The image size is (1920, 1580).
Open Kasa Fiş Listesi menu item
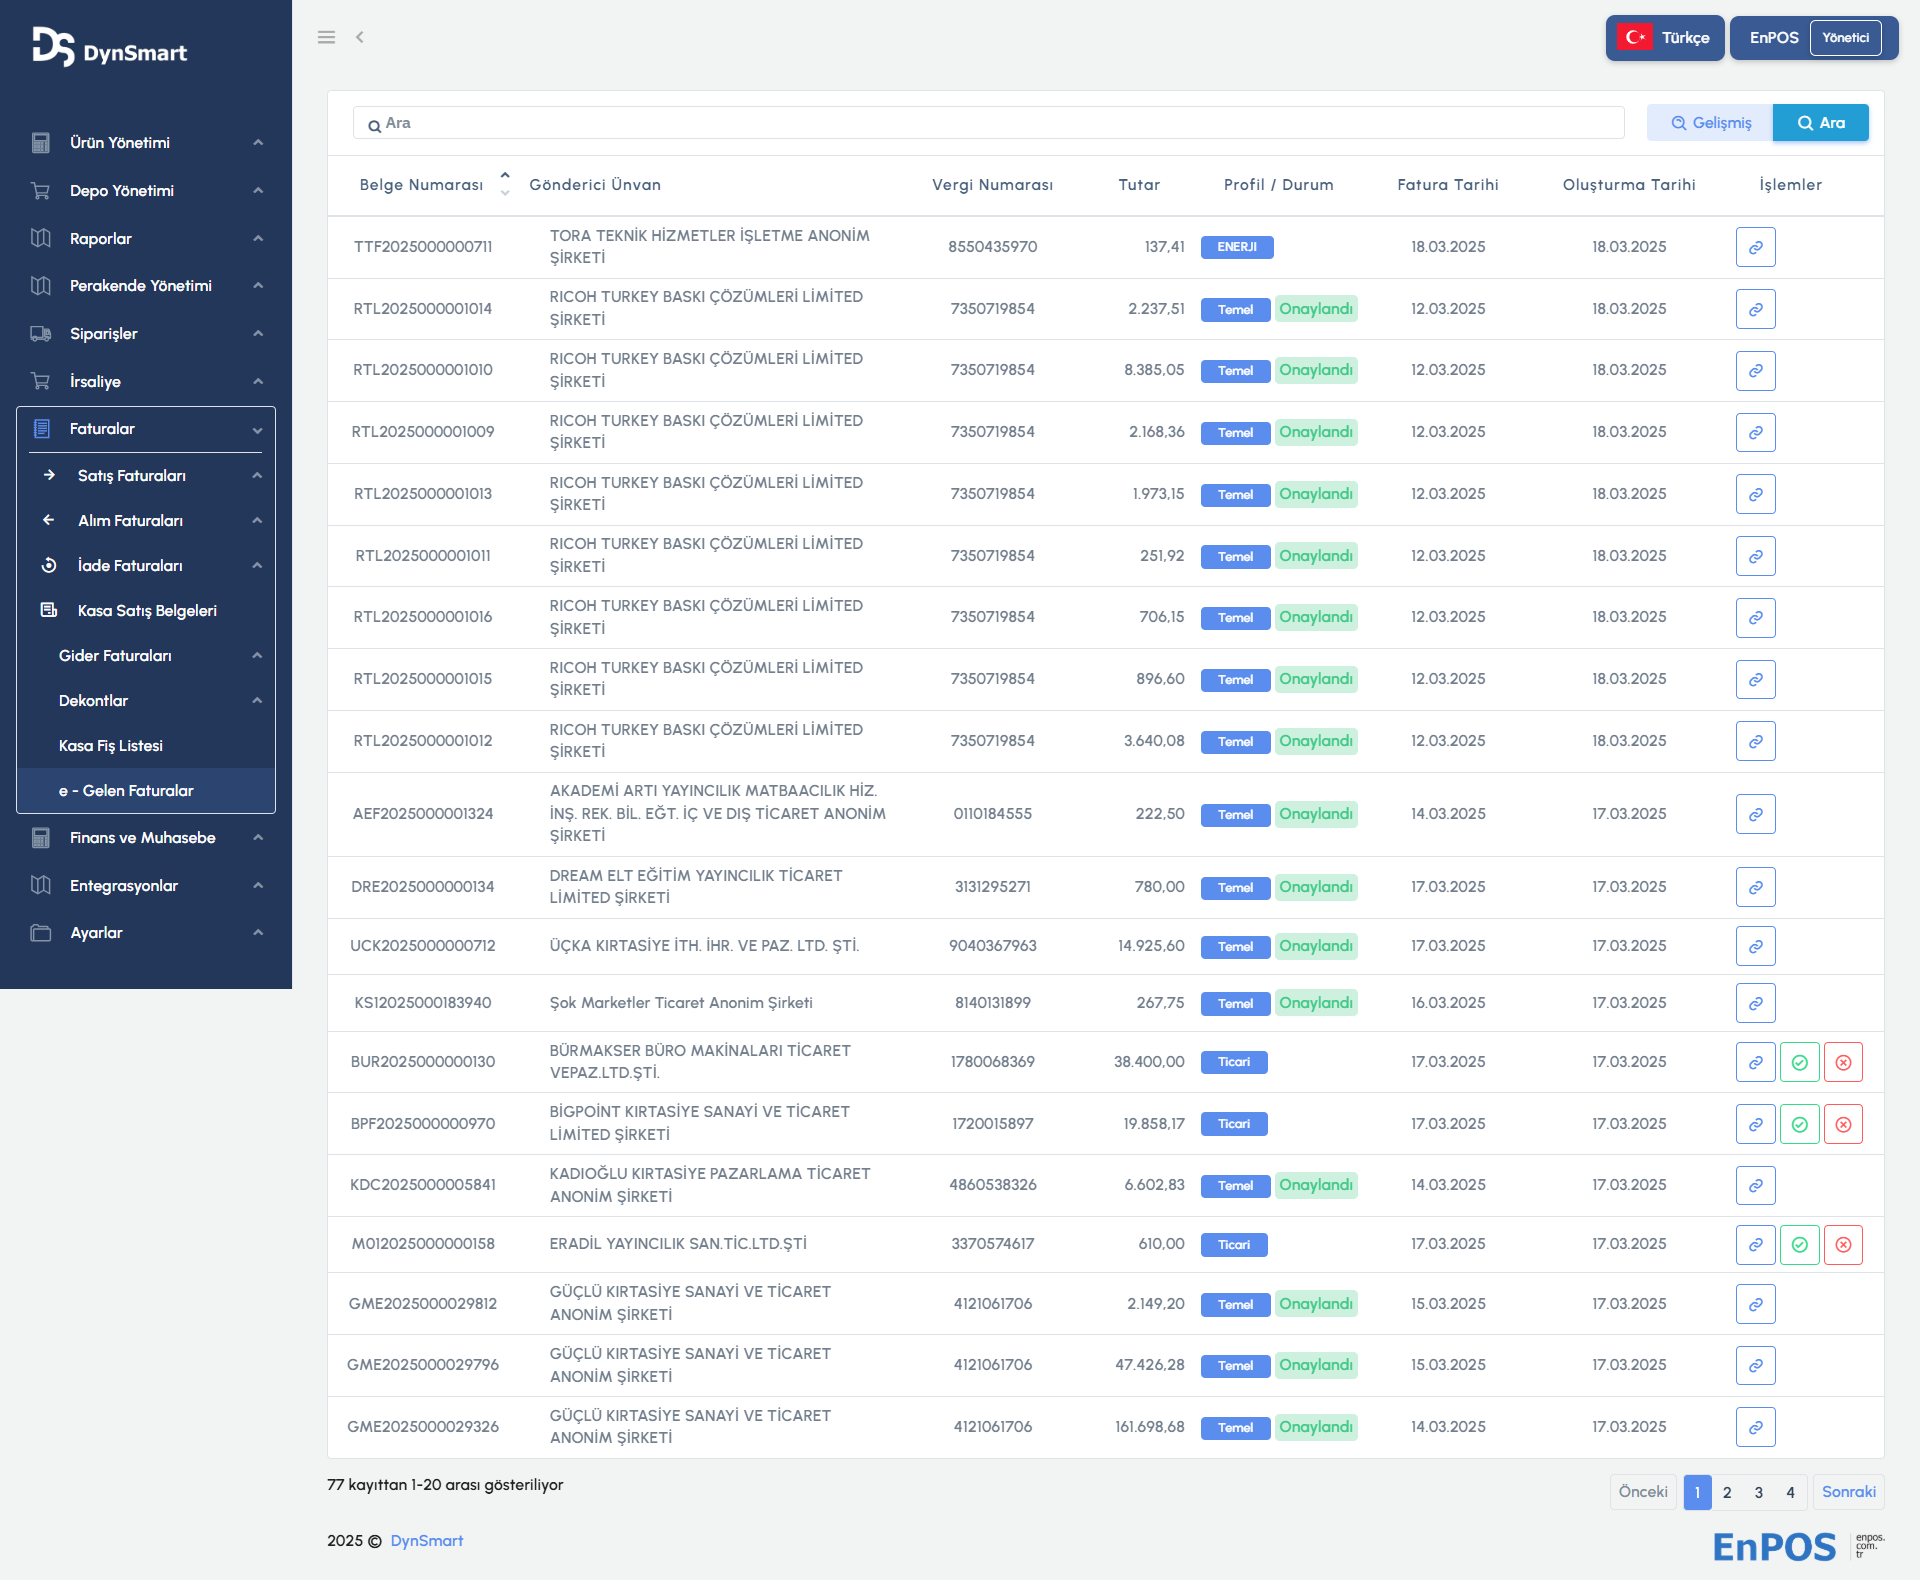point(111,746)
